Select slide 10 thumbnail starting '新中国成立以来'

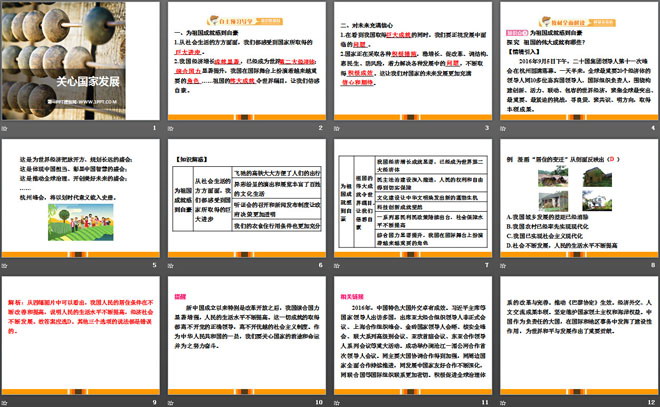[x=247, y=335]
